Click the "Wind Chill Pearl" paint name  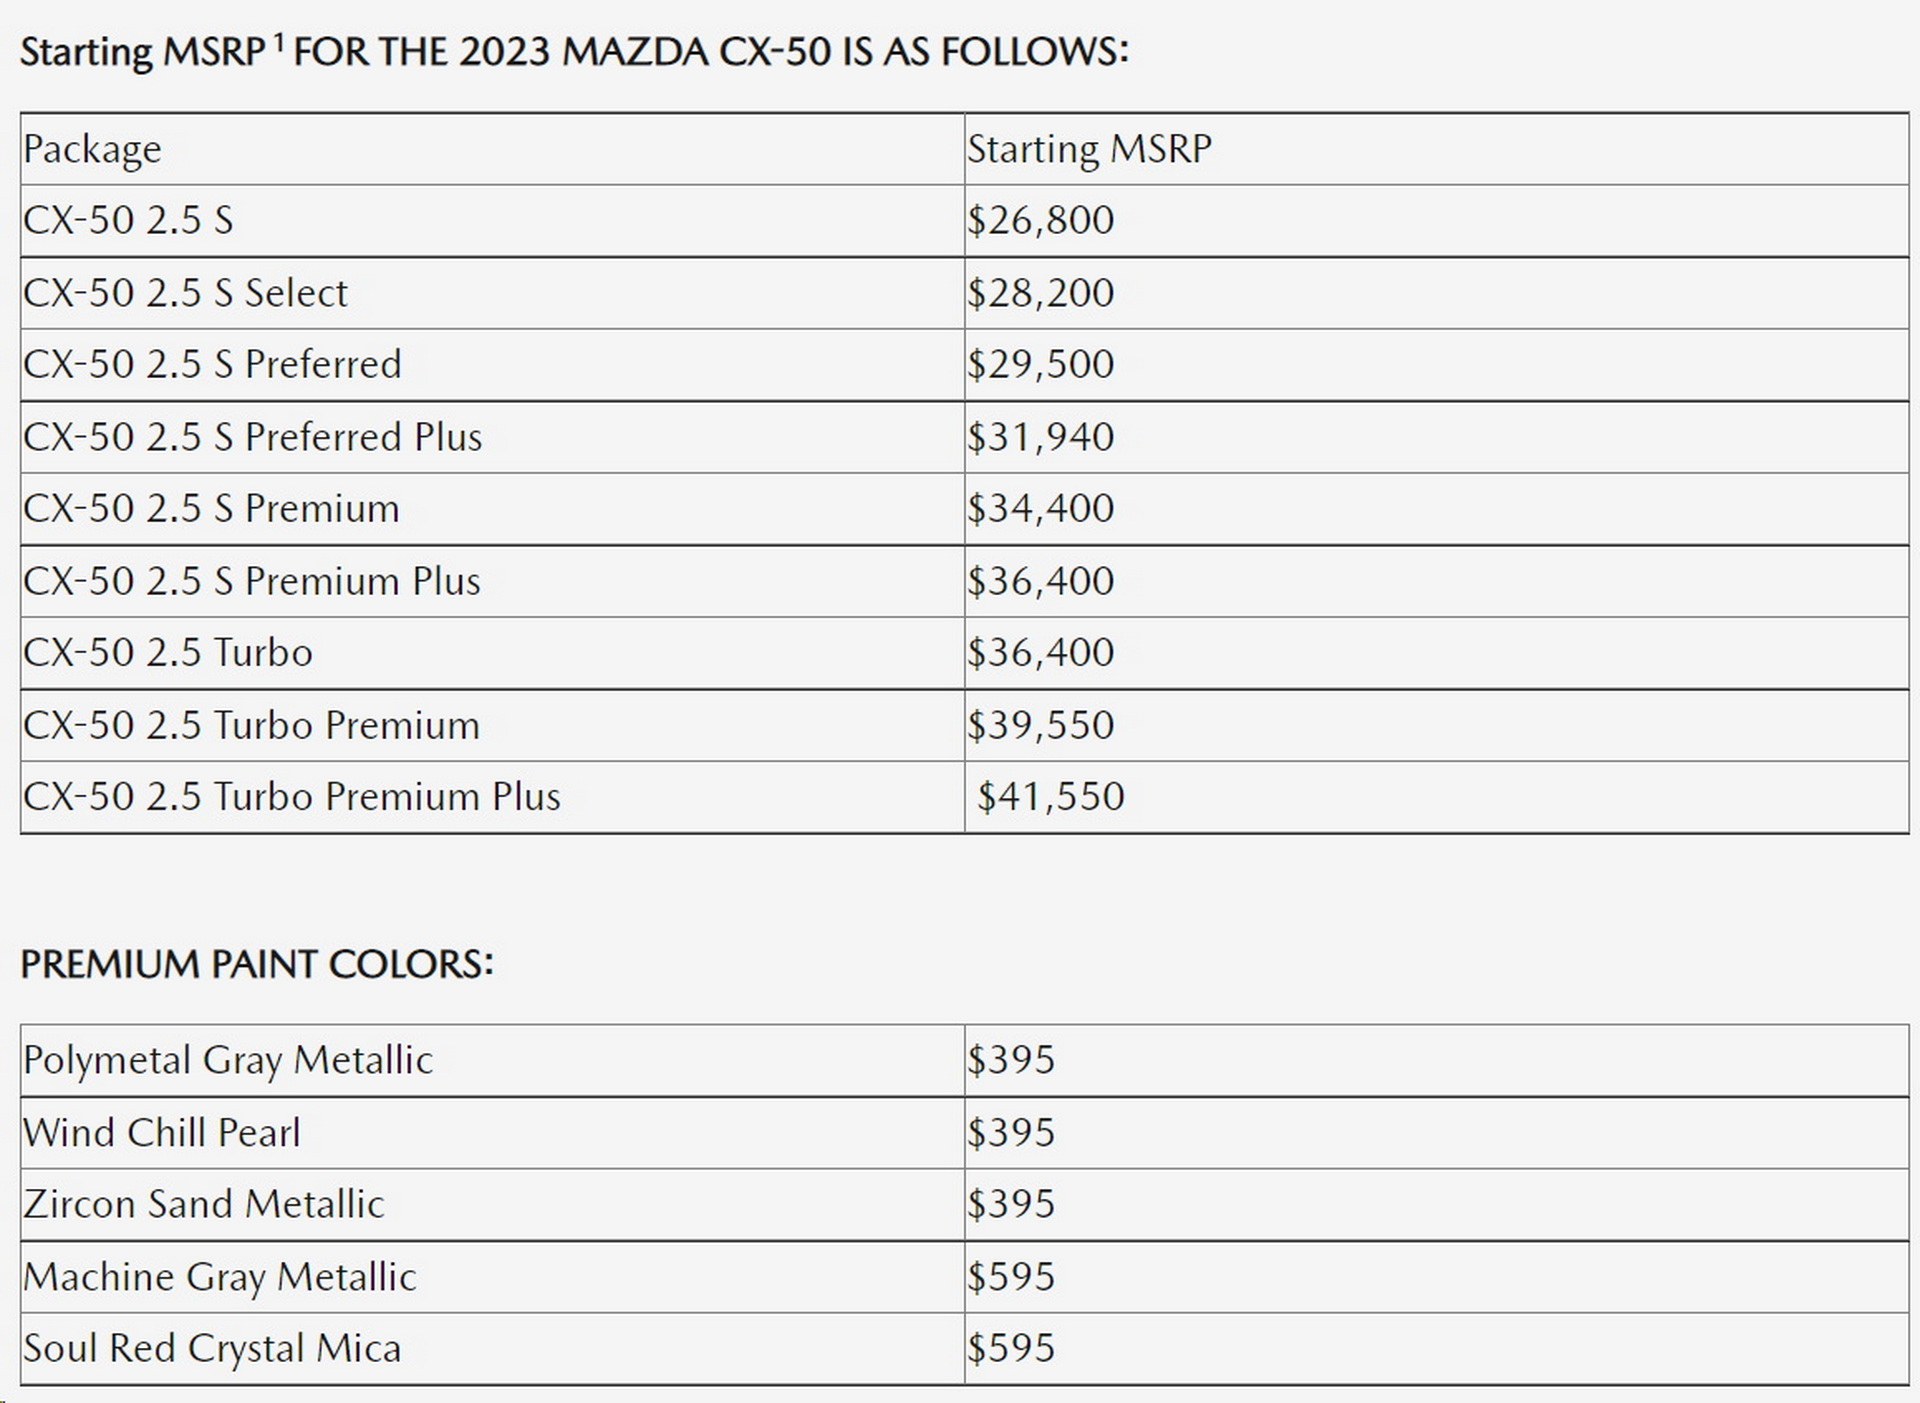[161, 1133]
